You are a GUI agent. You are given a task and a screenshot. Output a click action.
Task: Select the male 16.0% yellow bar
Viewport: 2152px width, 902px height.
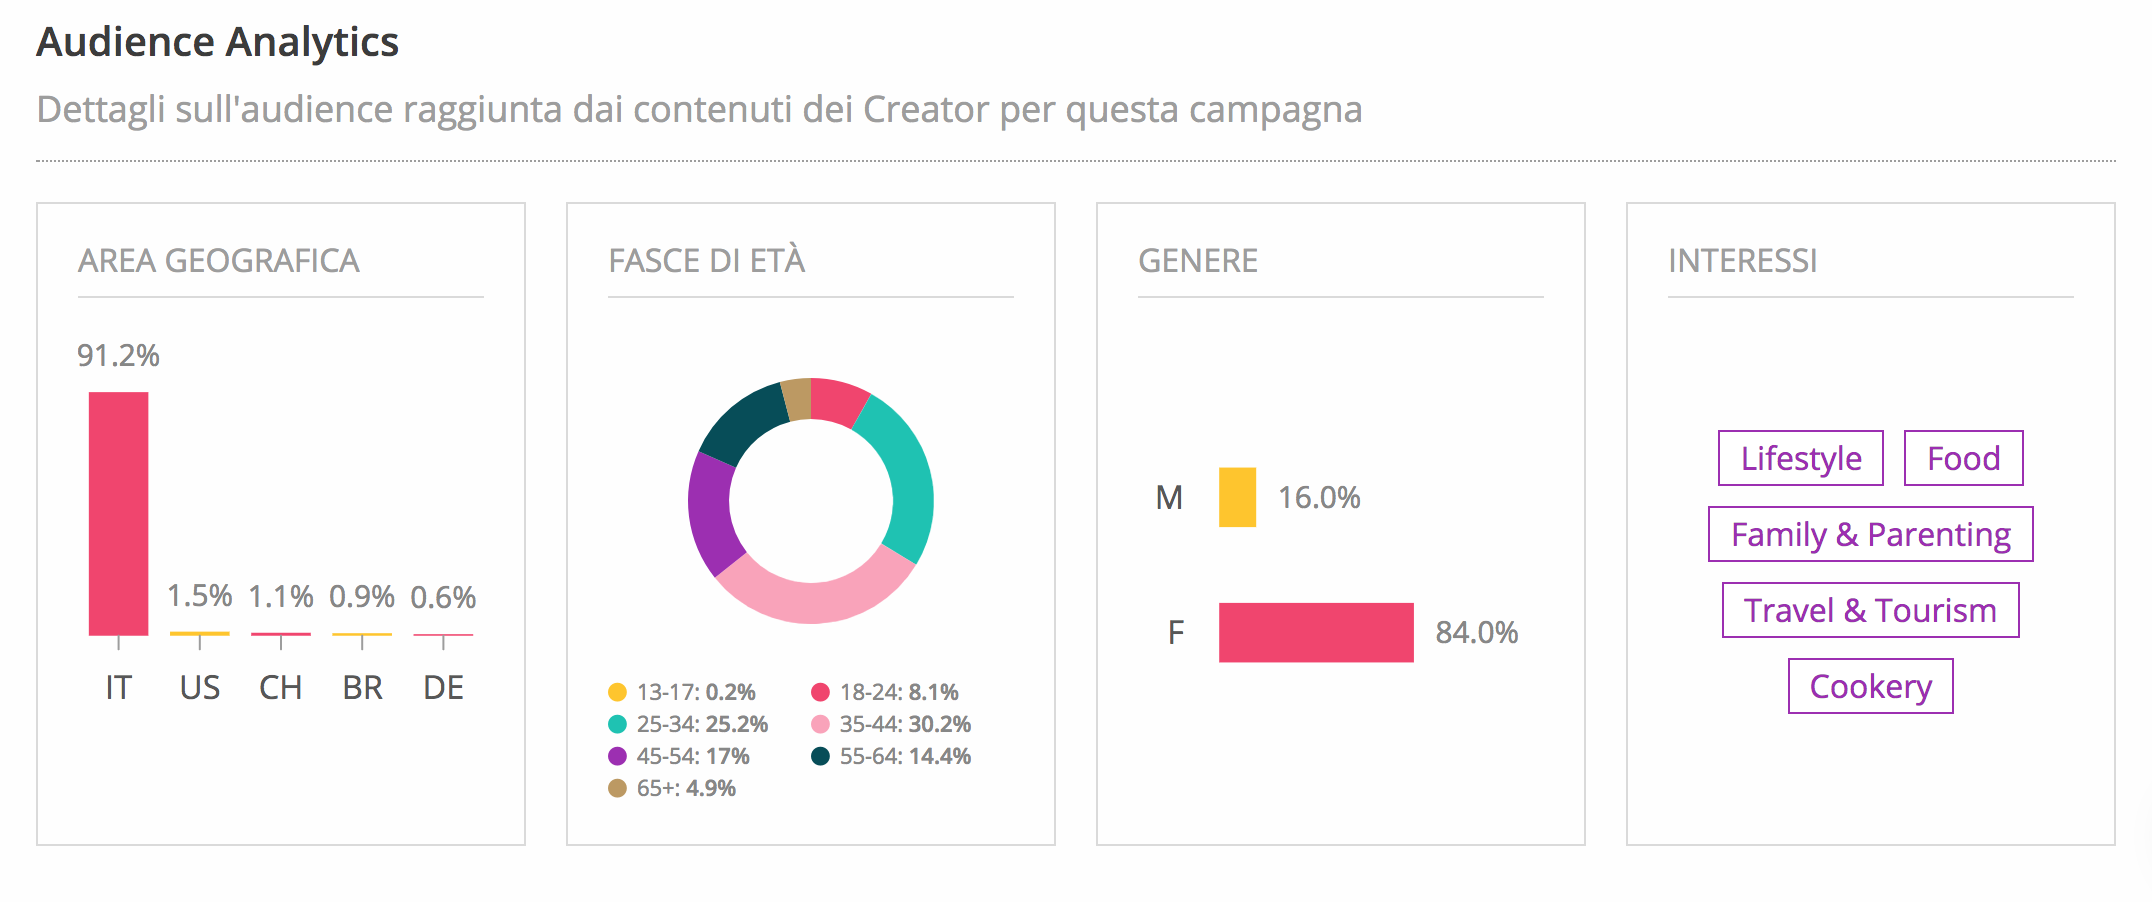click(1237, 497)
